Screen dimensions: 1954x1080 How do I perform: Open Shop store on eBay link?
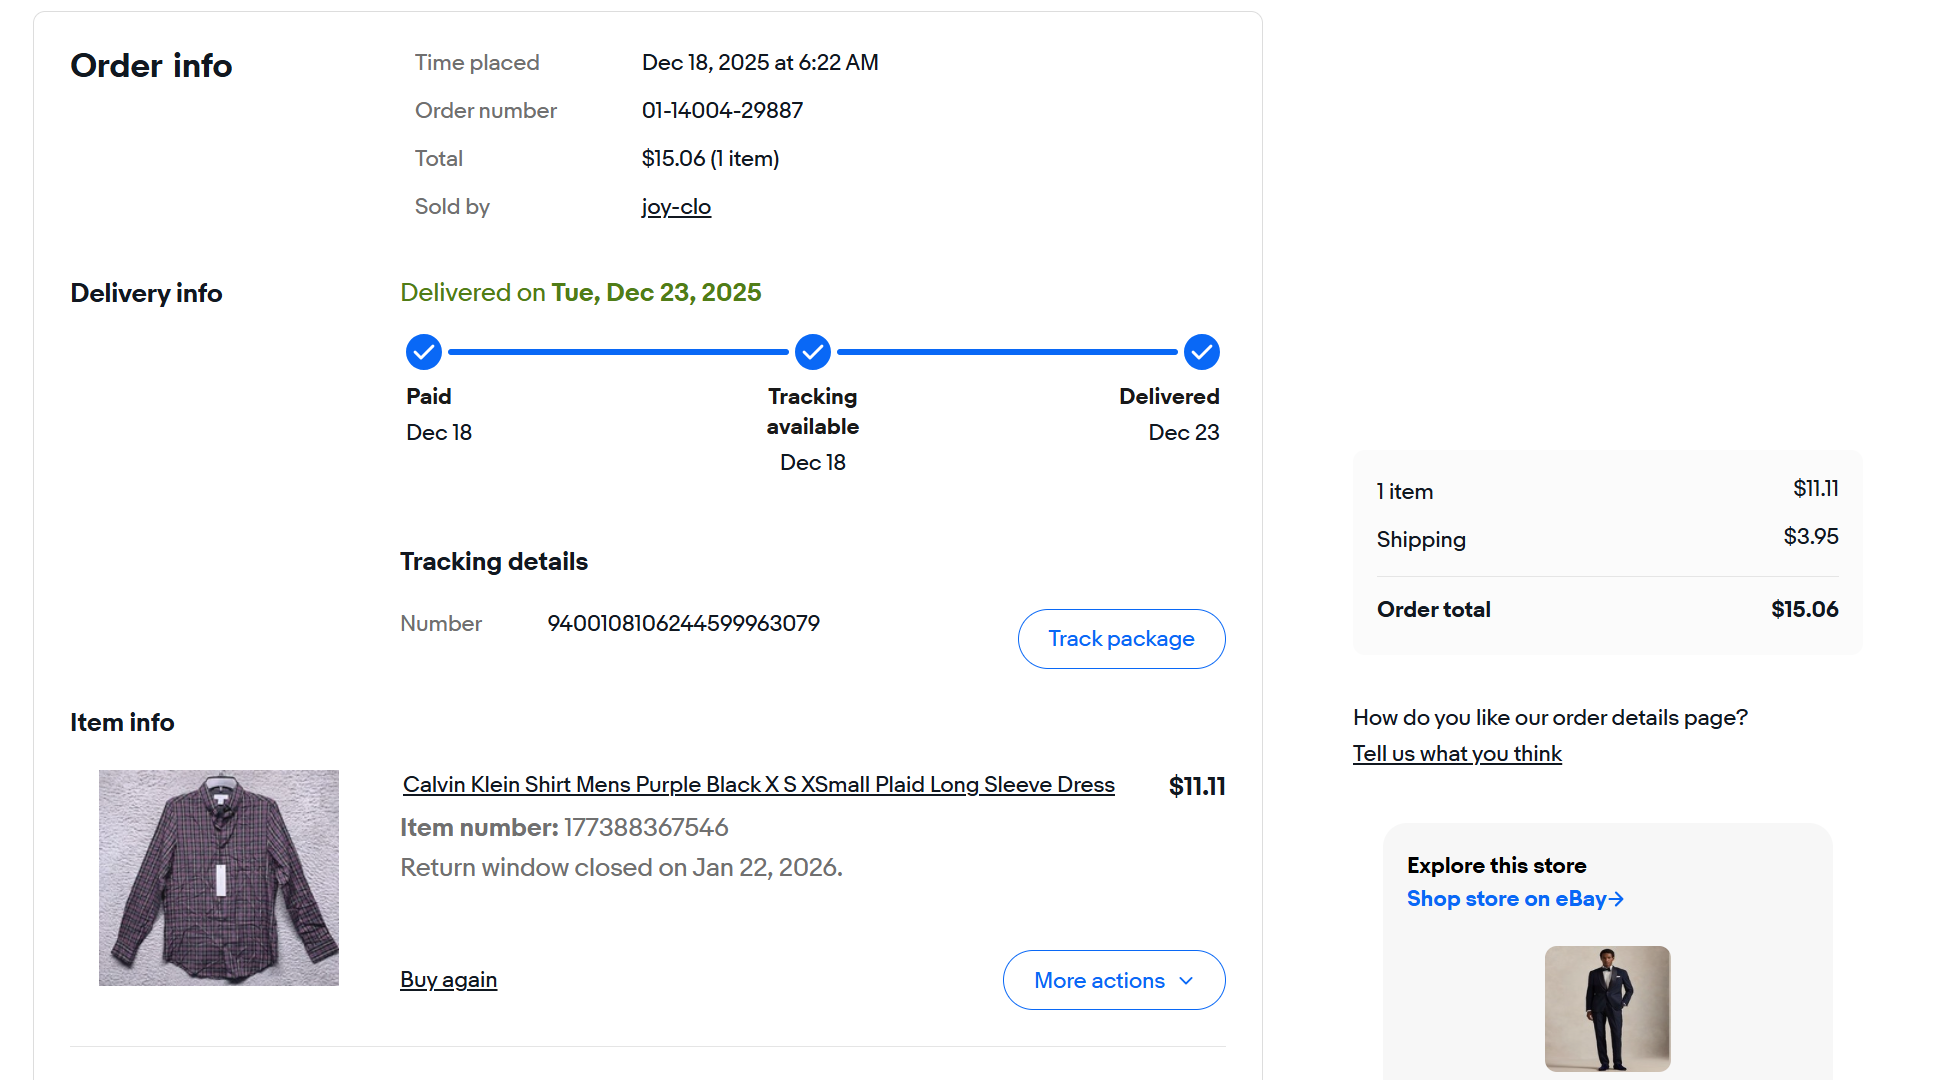[x=1506, y=899]
